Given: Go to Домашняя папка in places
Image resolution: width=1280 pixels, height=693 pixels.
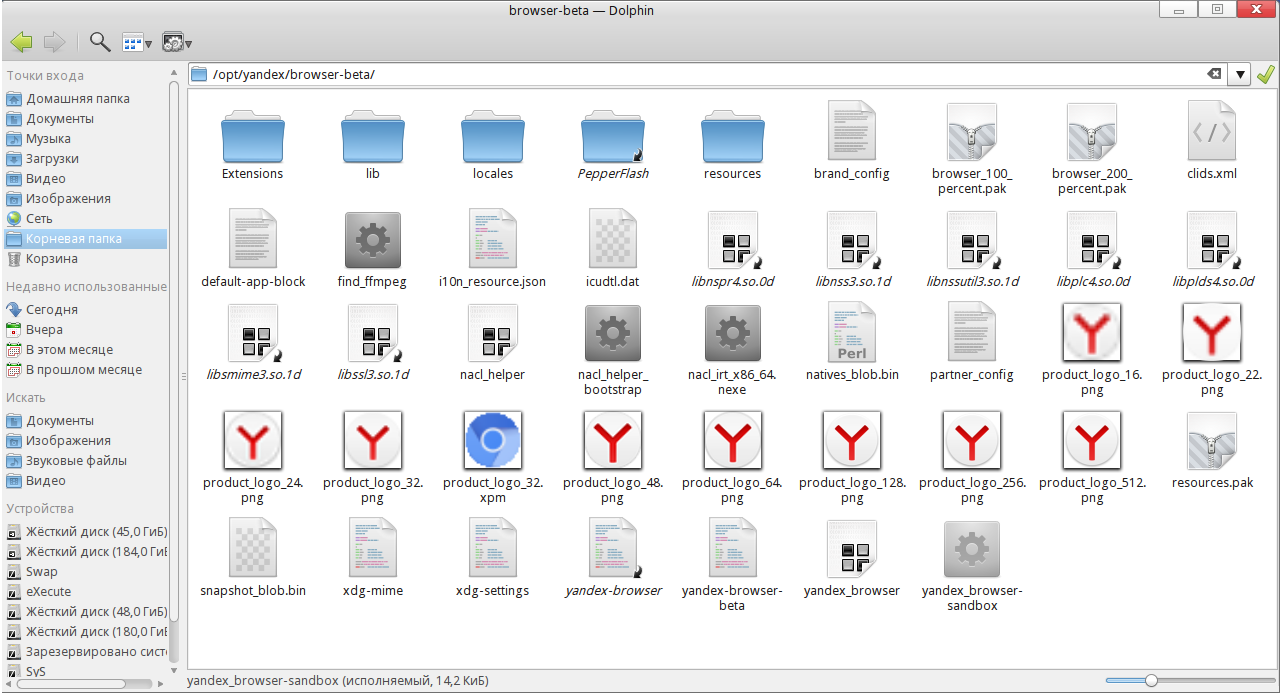Looking at the screenshot, I should (x=77, y=99).
